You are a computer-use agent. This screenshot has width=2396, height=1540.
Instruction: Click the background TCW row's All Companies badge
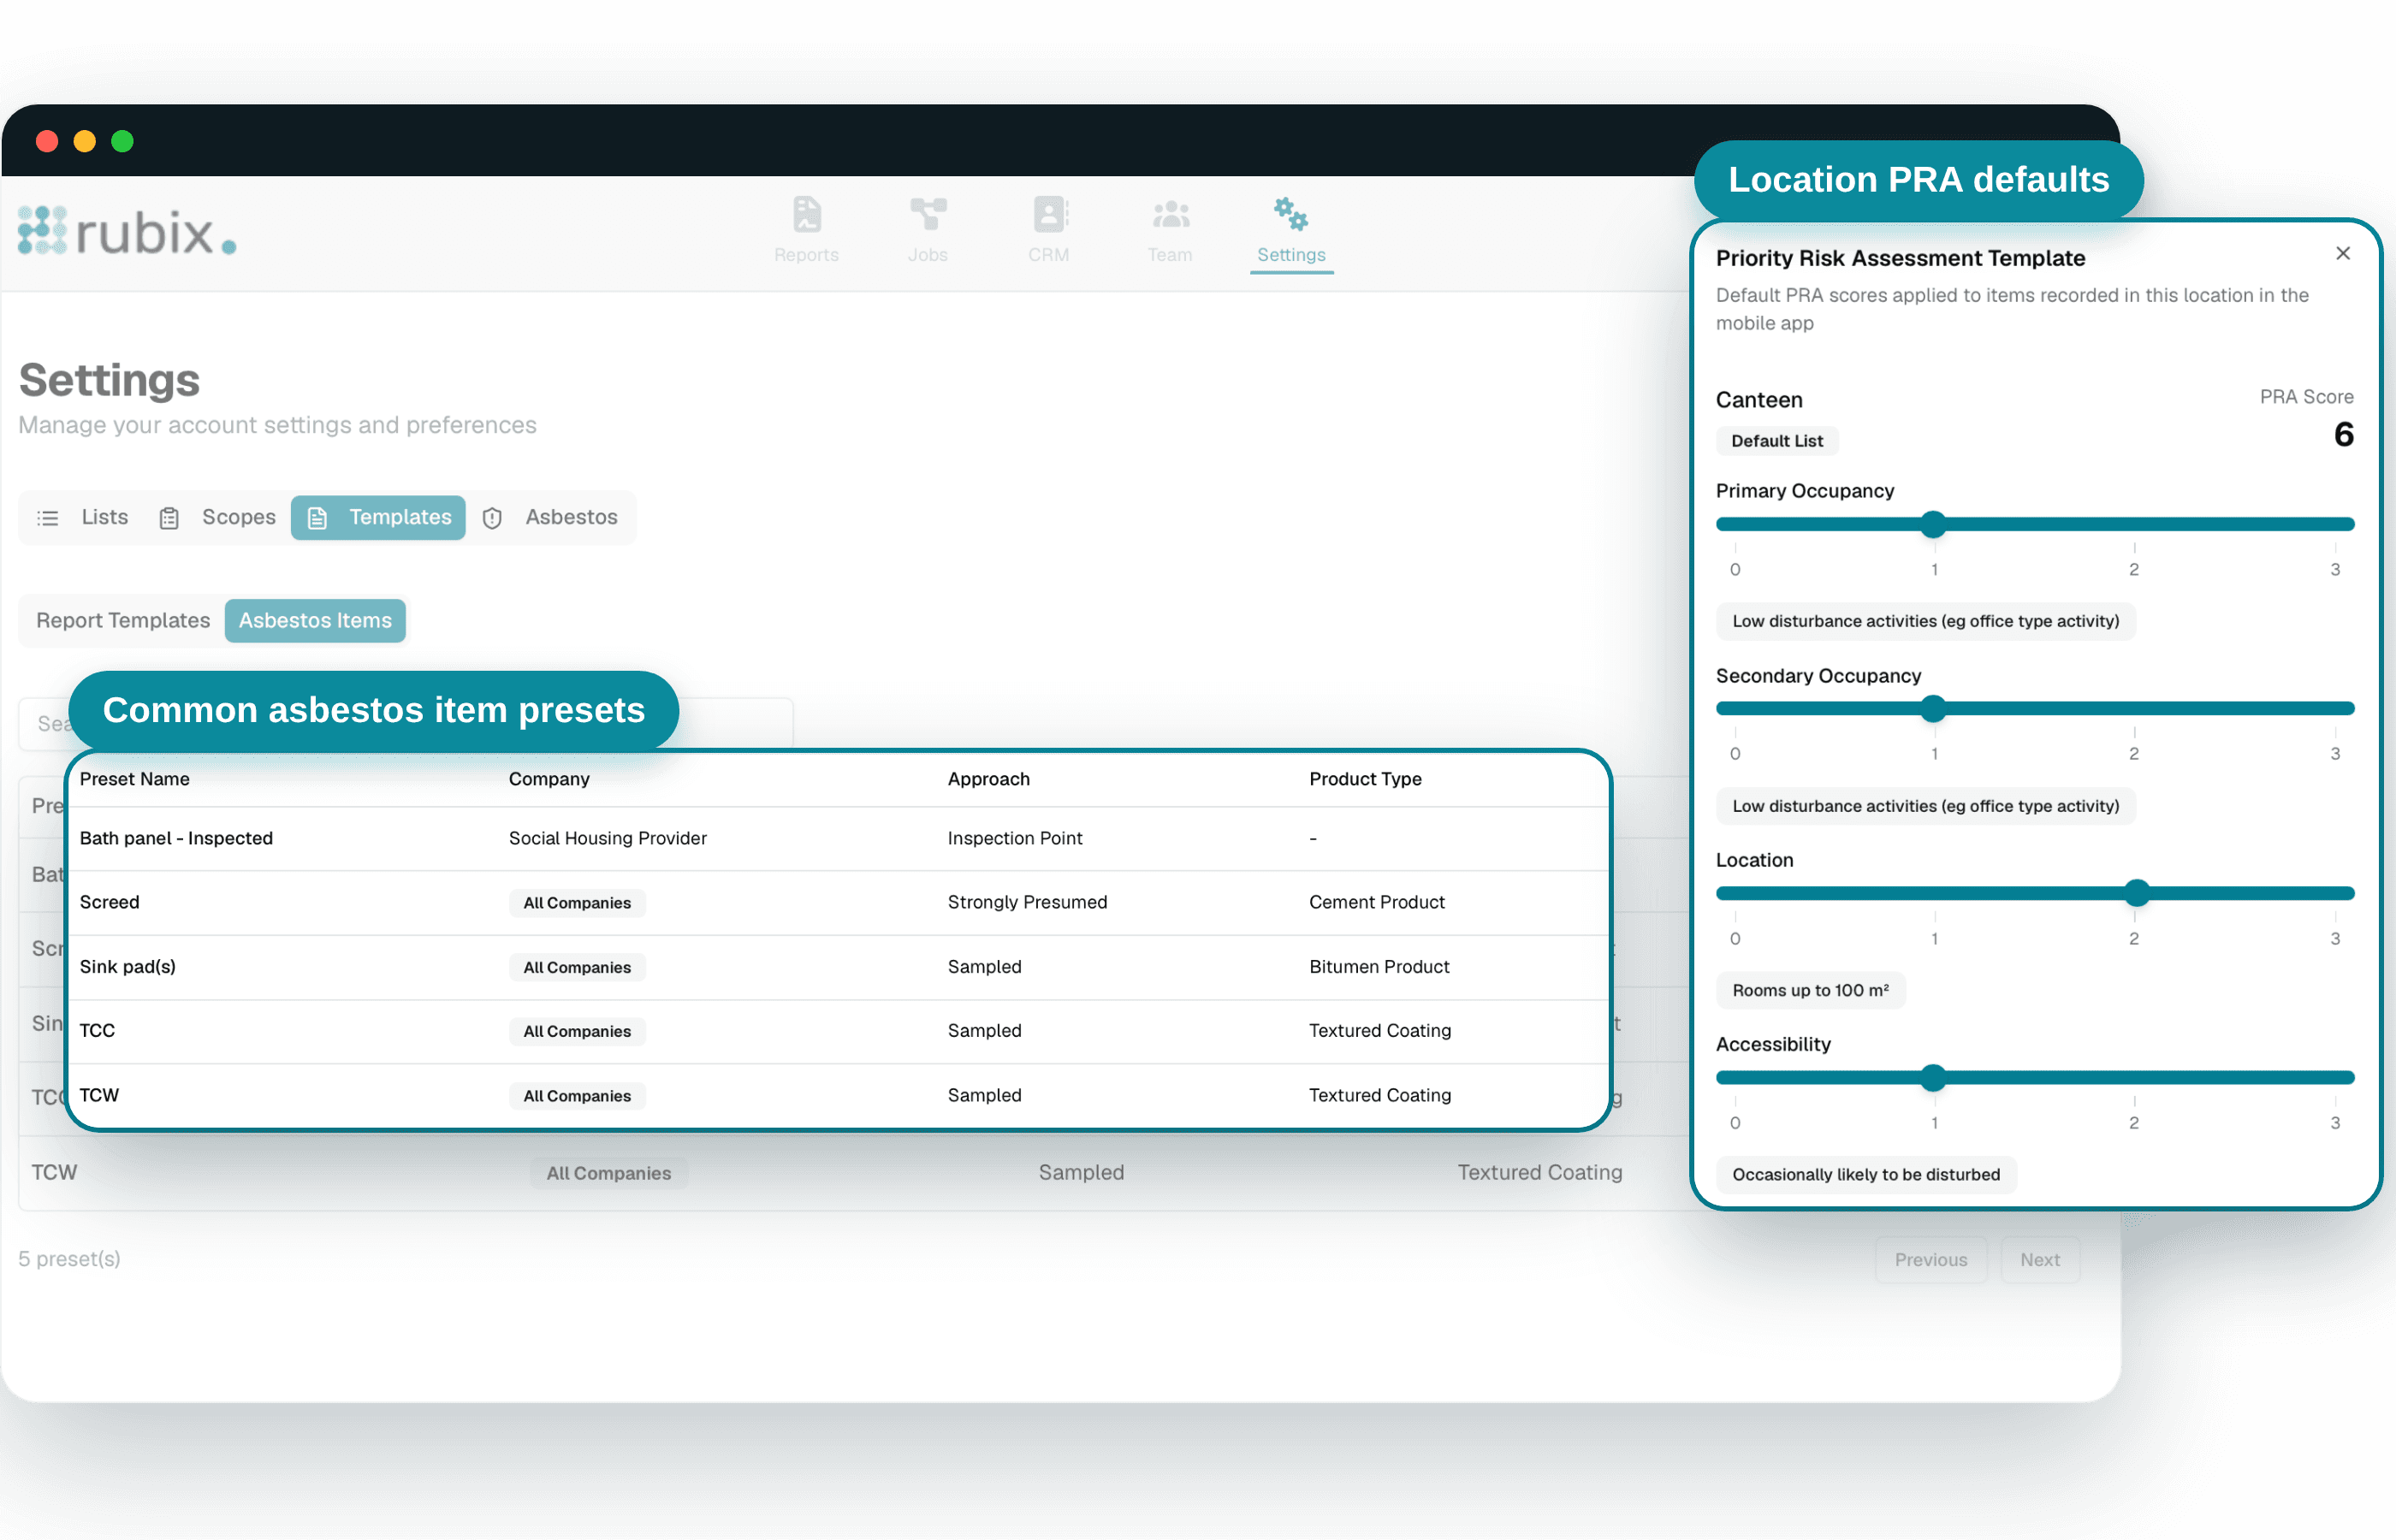[x=608, y=1173]
